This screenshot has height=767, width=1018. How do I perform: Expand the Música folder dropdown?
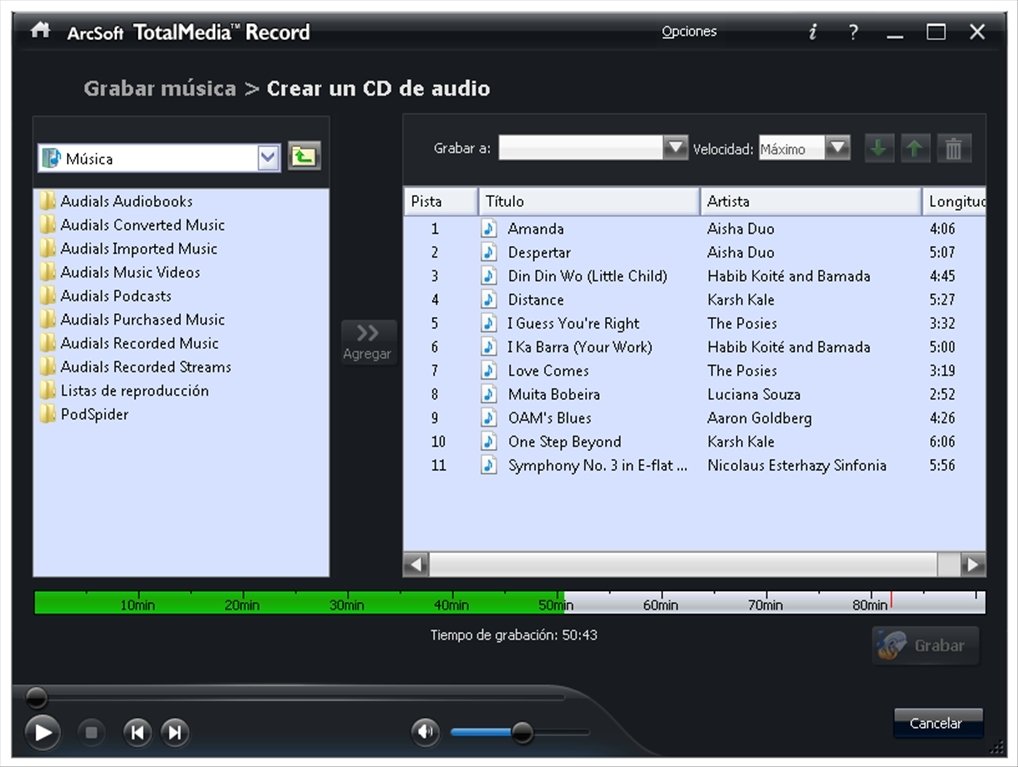click(x=268, y=158)
